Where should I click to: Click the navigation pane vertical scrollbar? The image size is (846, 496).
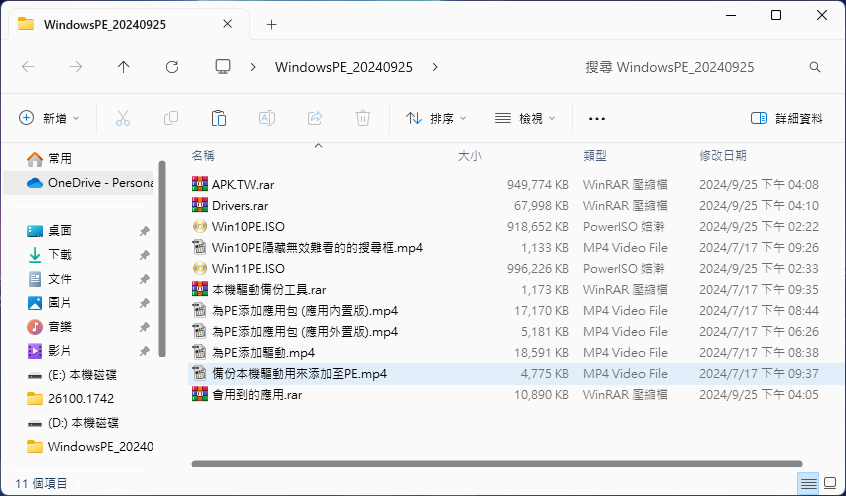pyautogui.click(x=162, y=259)
